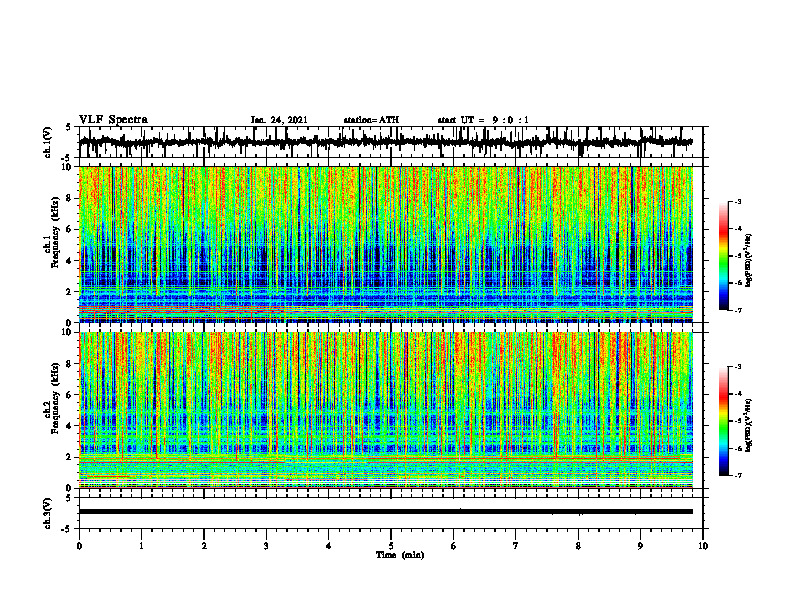The width and height of the screenshot is (792, 612).
Task: Click the "ch.3(V)" axis label
Action: (x=48, y=513)
